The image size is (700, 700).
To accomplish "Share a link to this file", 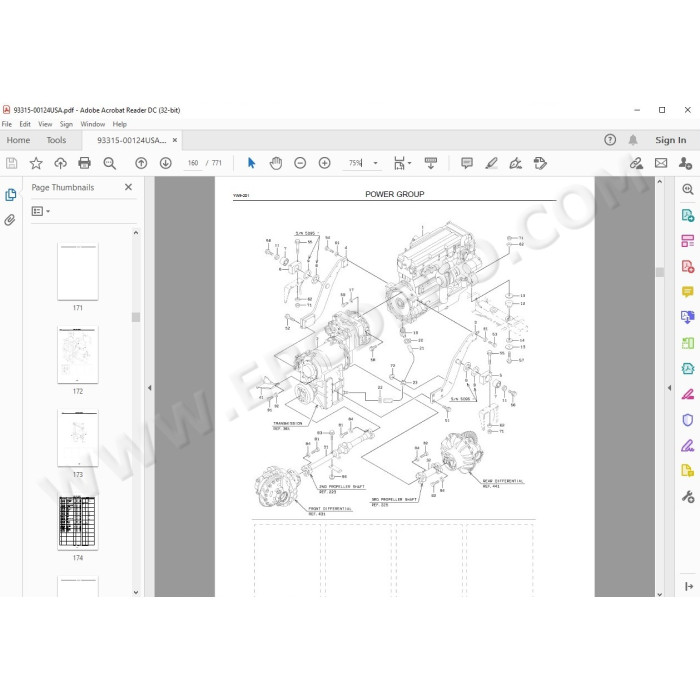I will pos(636,163).
